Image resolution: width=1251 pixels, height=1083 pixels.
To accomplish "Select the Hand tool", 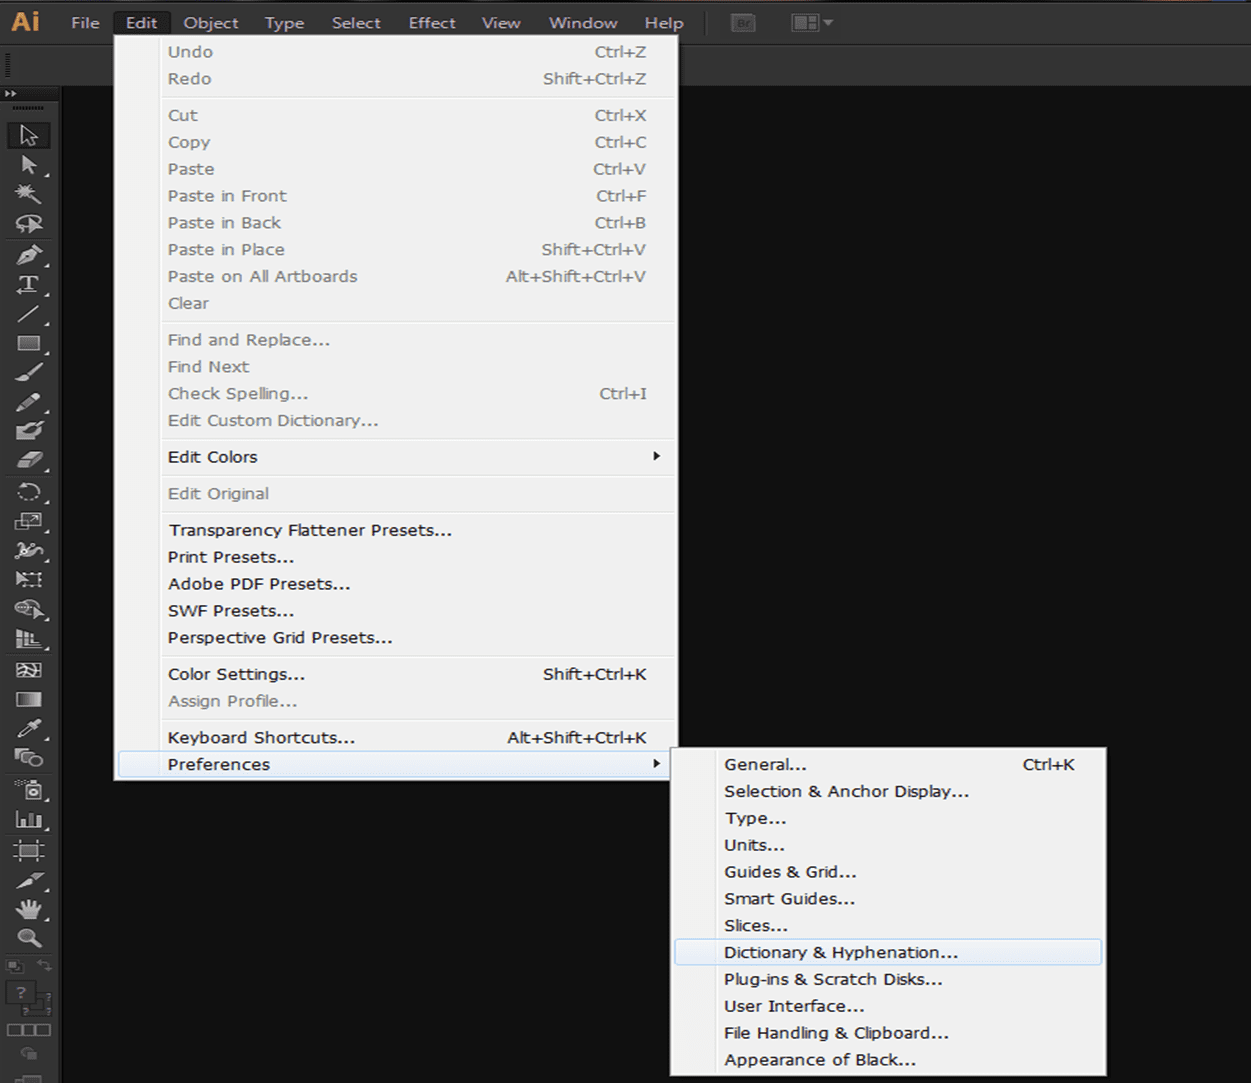I will (29, 909).
